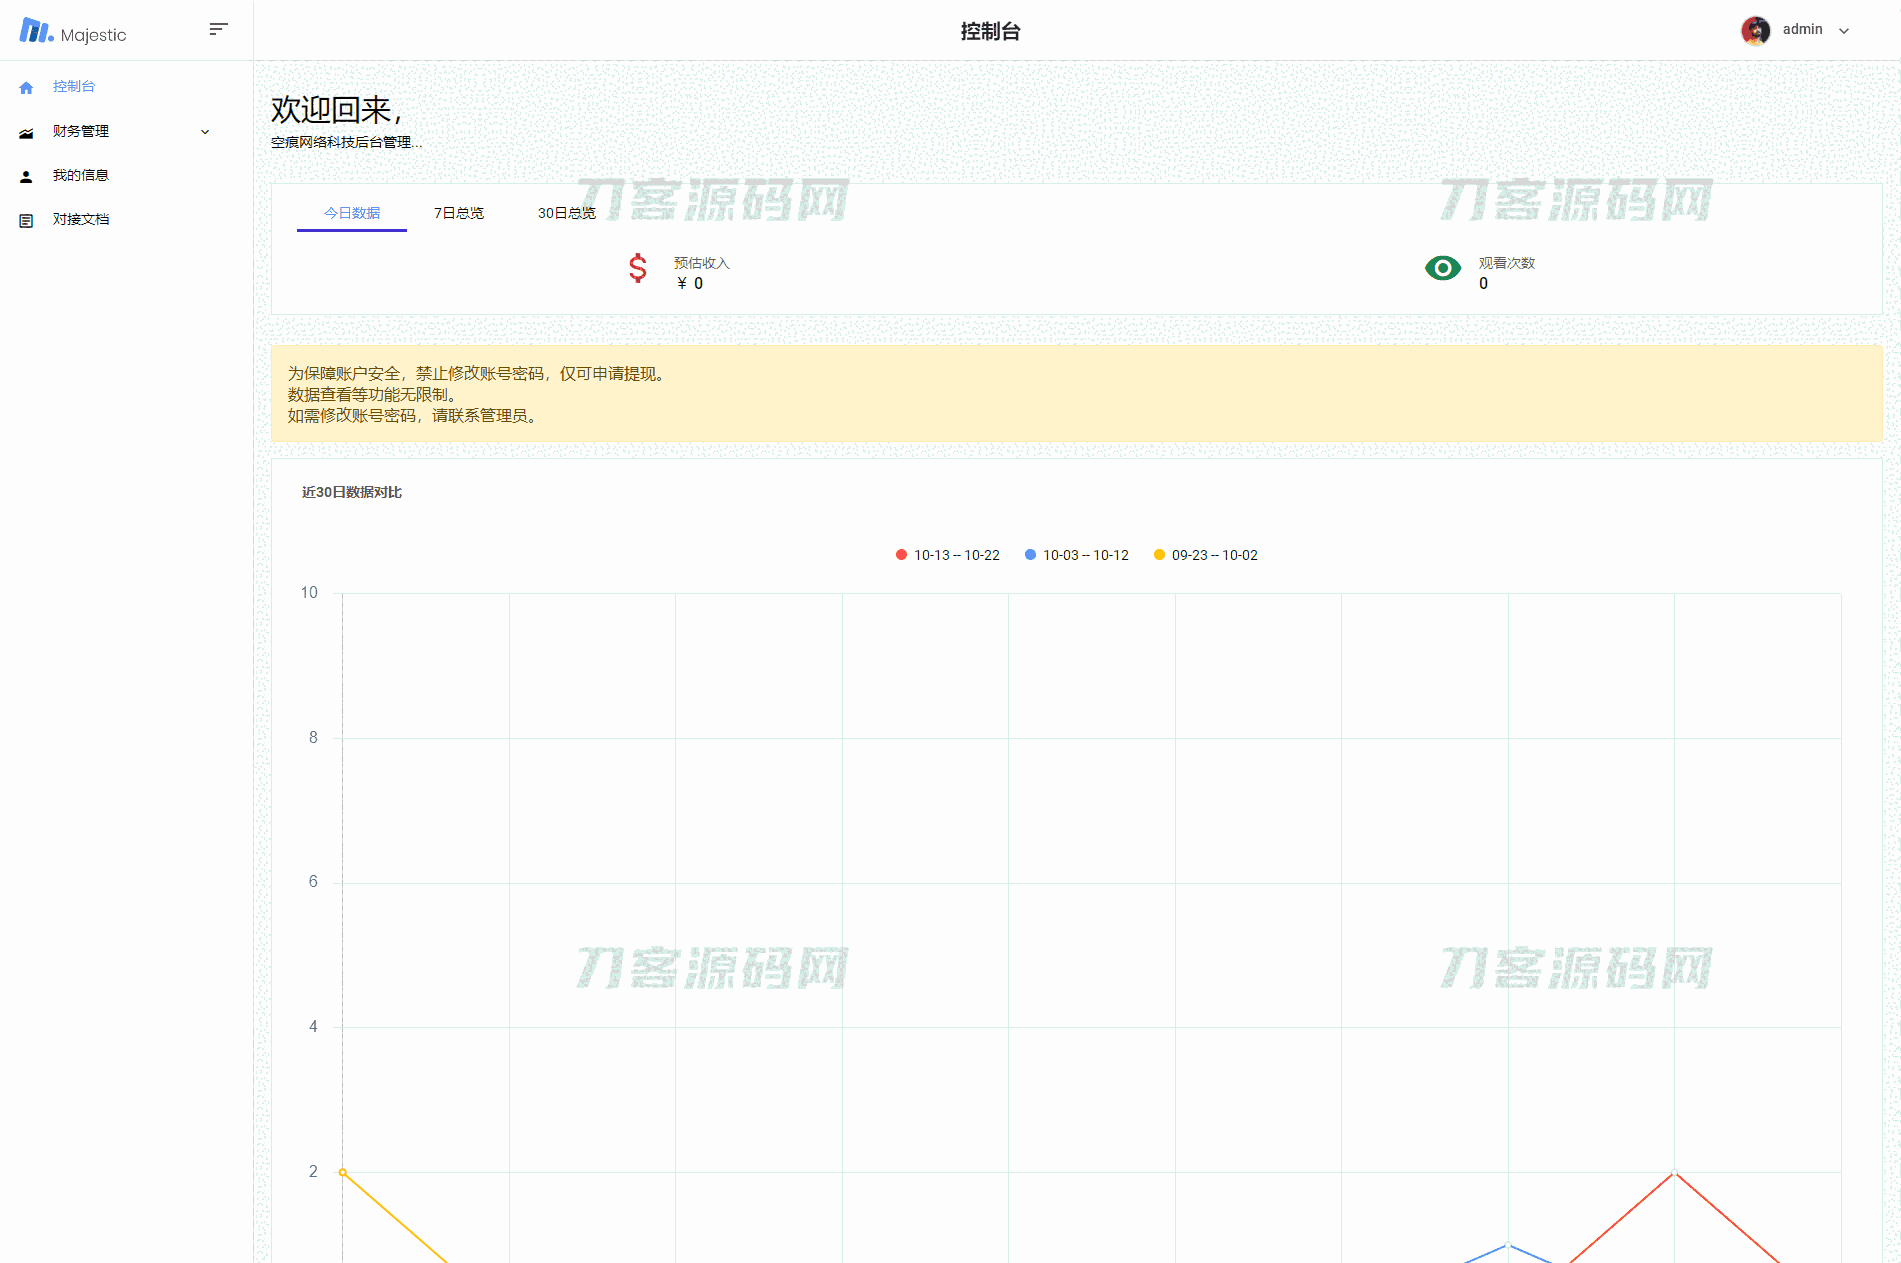Switch to the 7日总览 tab
This screenshot has width=1901, height=1263.
click(459, 213)
